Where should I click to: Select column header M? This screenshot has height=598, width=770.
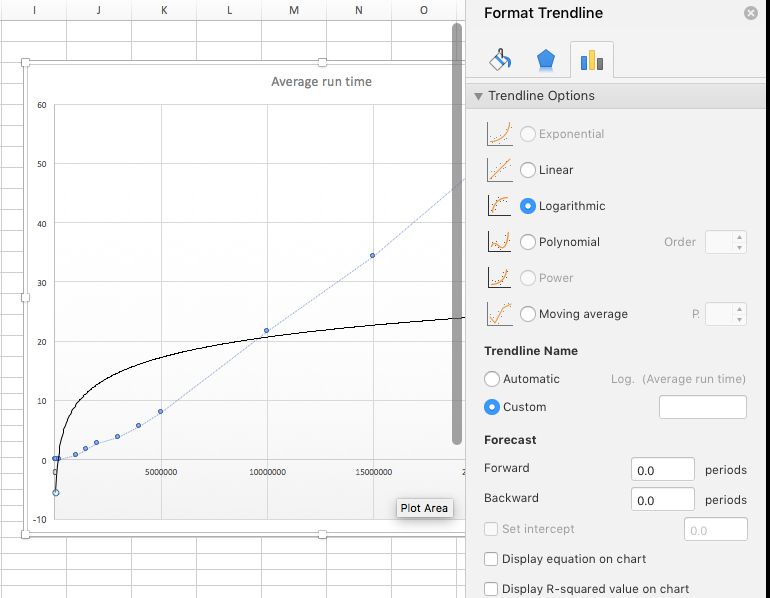click(x=294, y=10)
